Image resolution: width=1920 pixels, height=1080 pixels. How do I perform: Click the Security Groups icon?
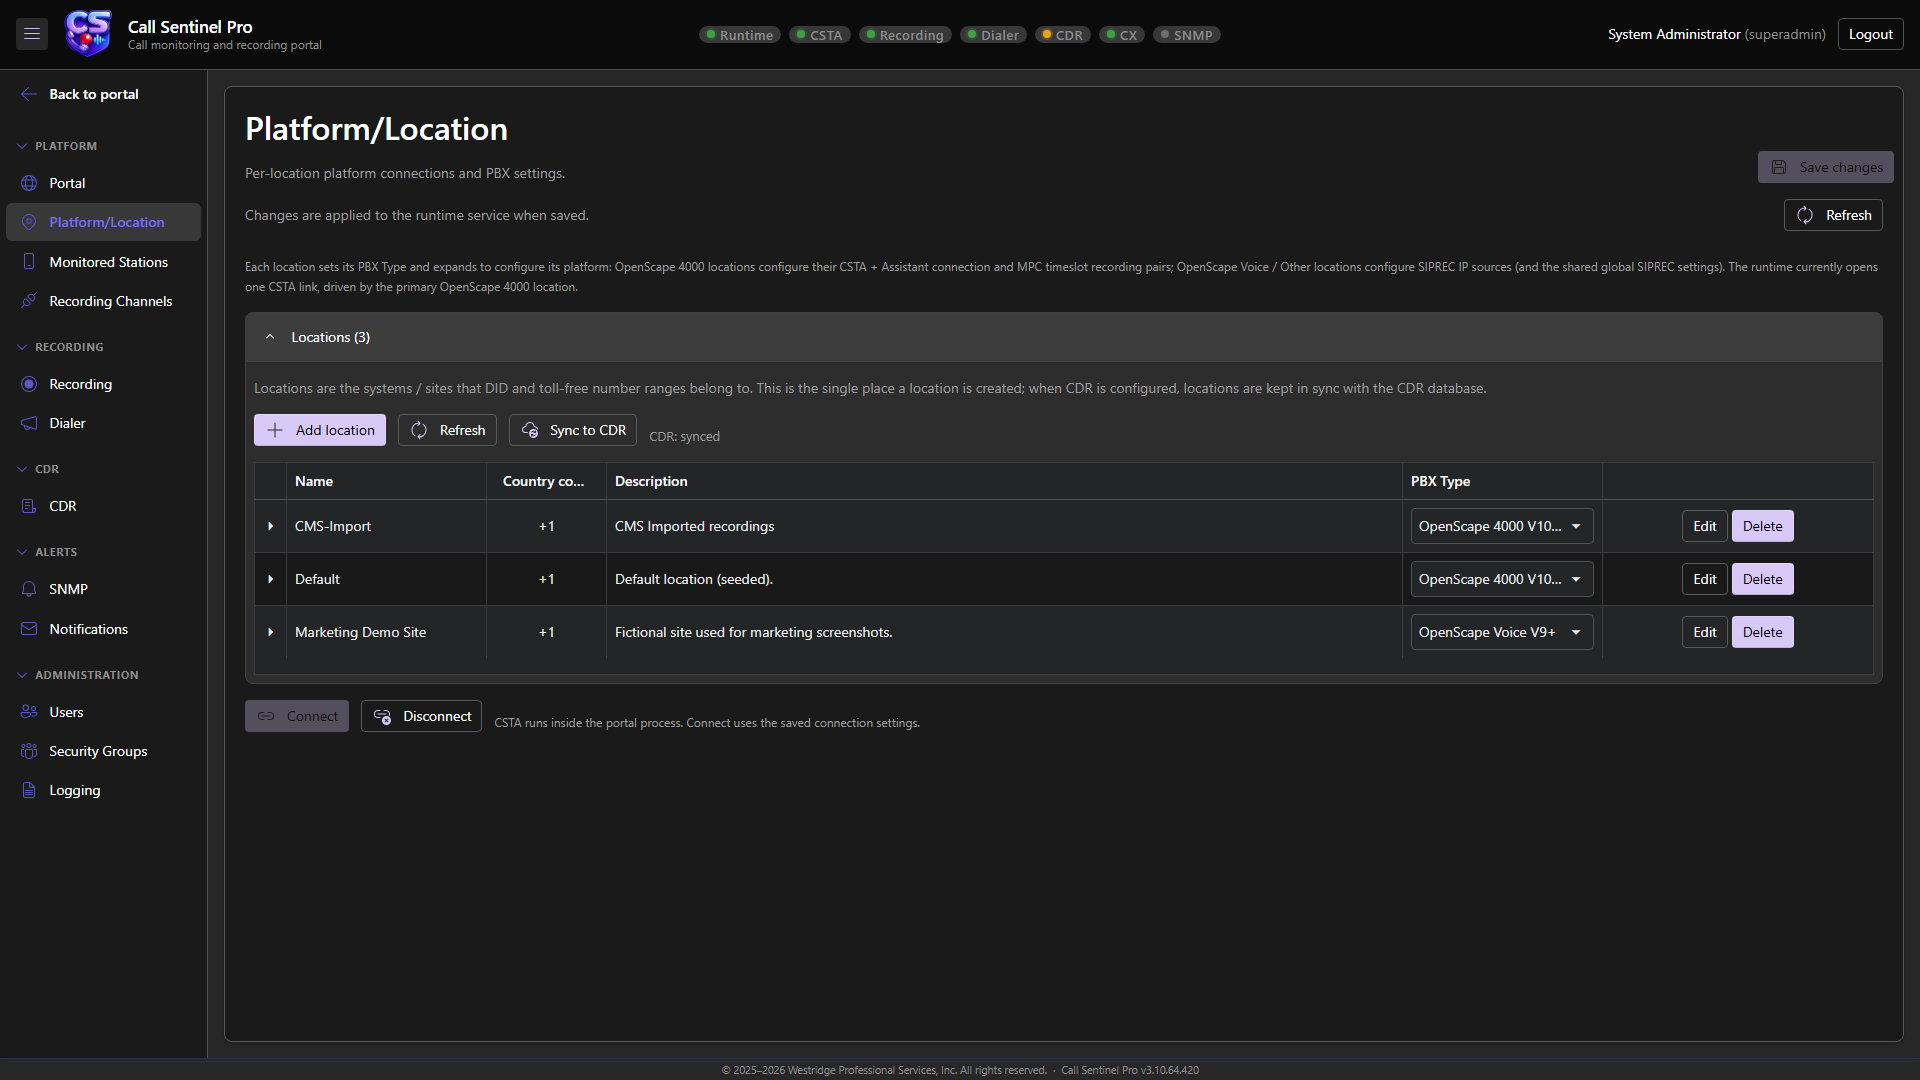29,751
